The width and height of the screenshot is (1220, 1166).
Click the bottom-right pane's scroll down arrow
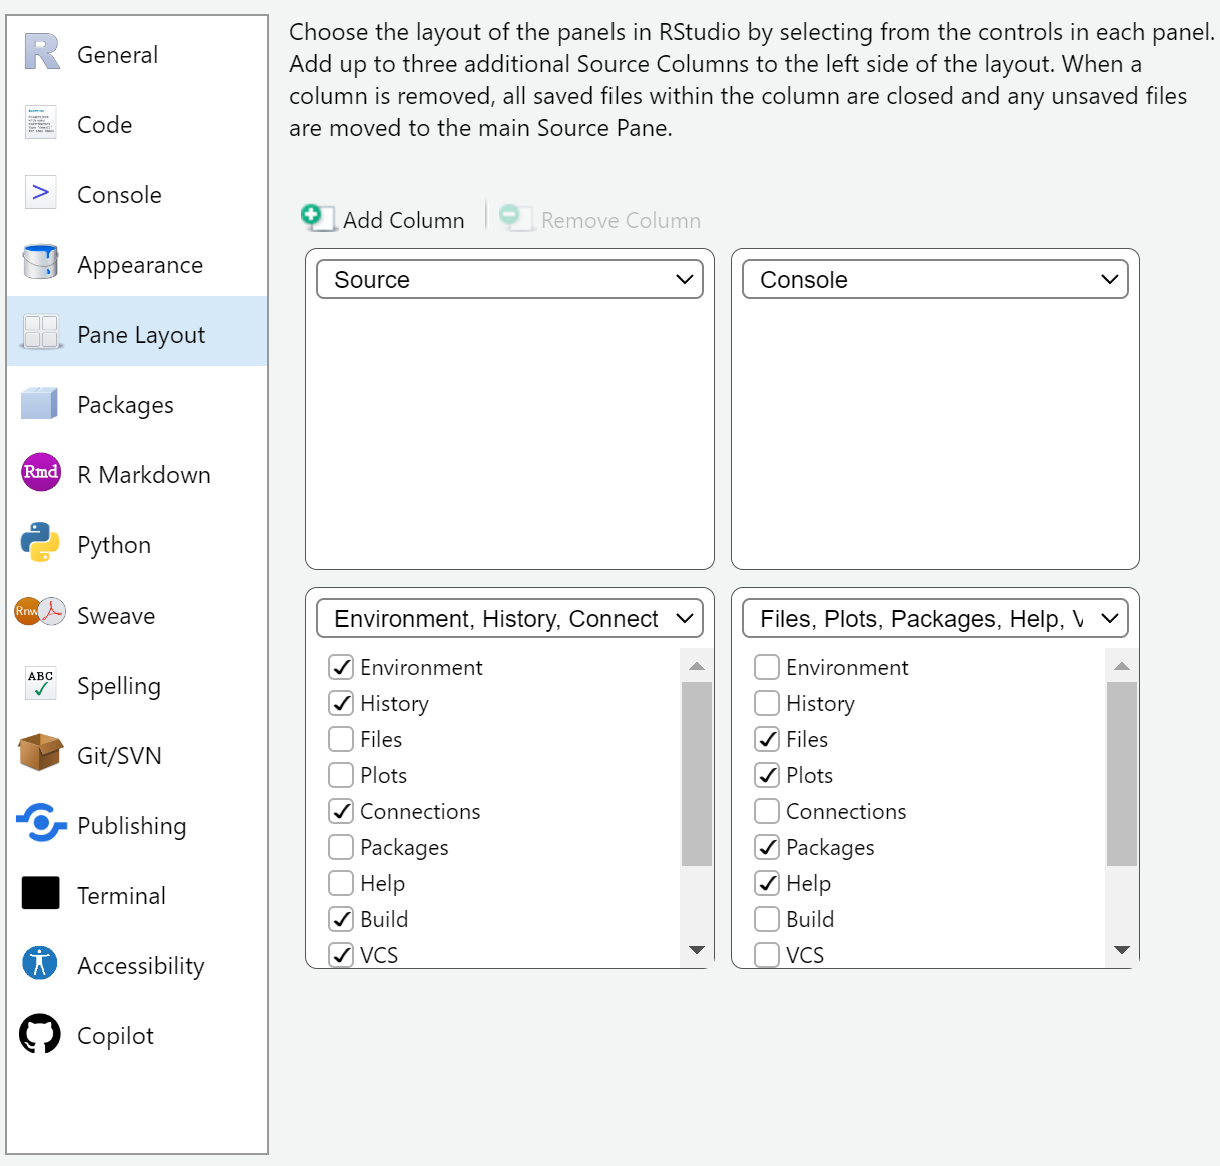[1121, 950]
